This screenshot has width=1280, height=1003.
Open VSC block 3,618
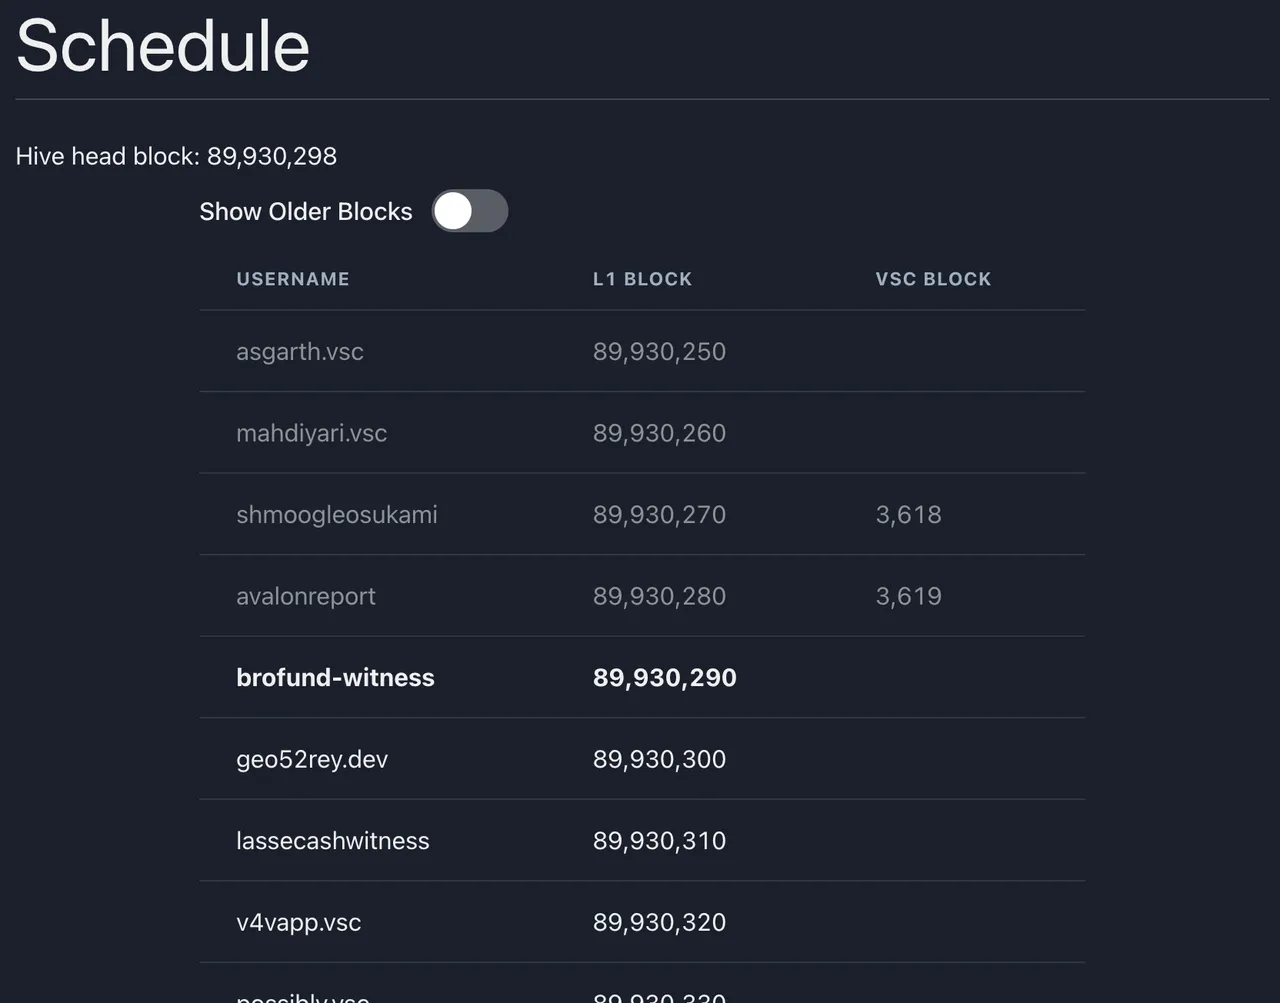[908, 515]
